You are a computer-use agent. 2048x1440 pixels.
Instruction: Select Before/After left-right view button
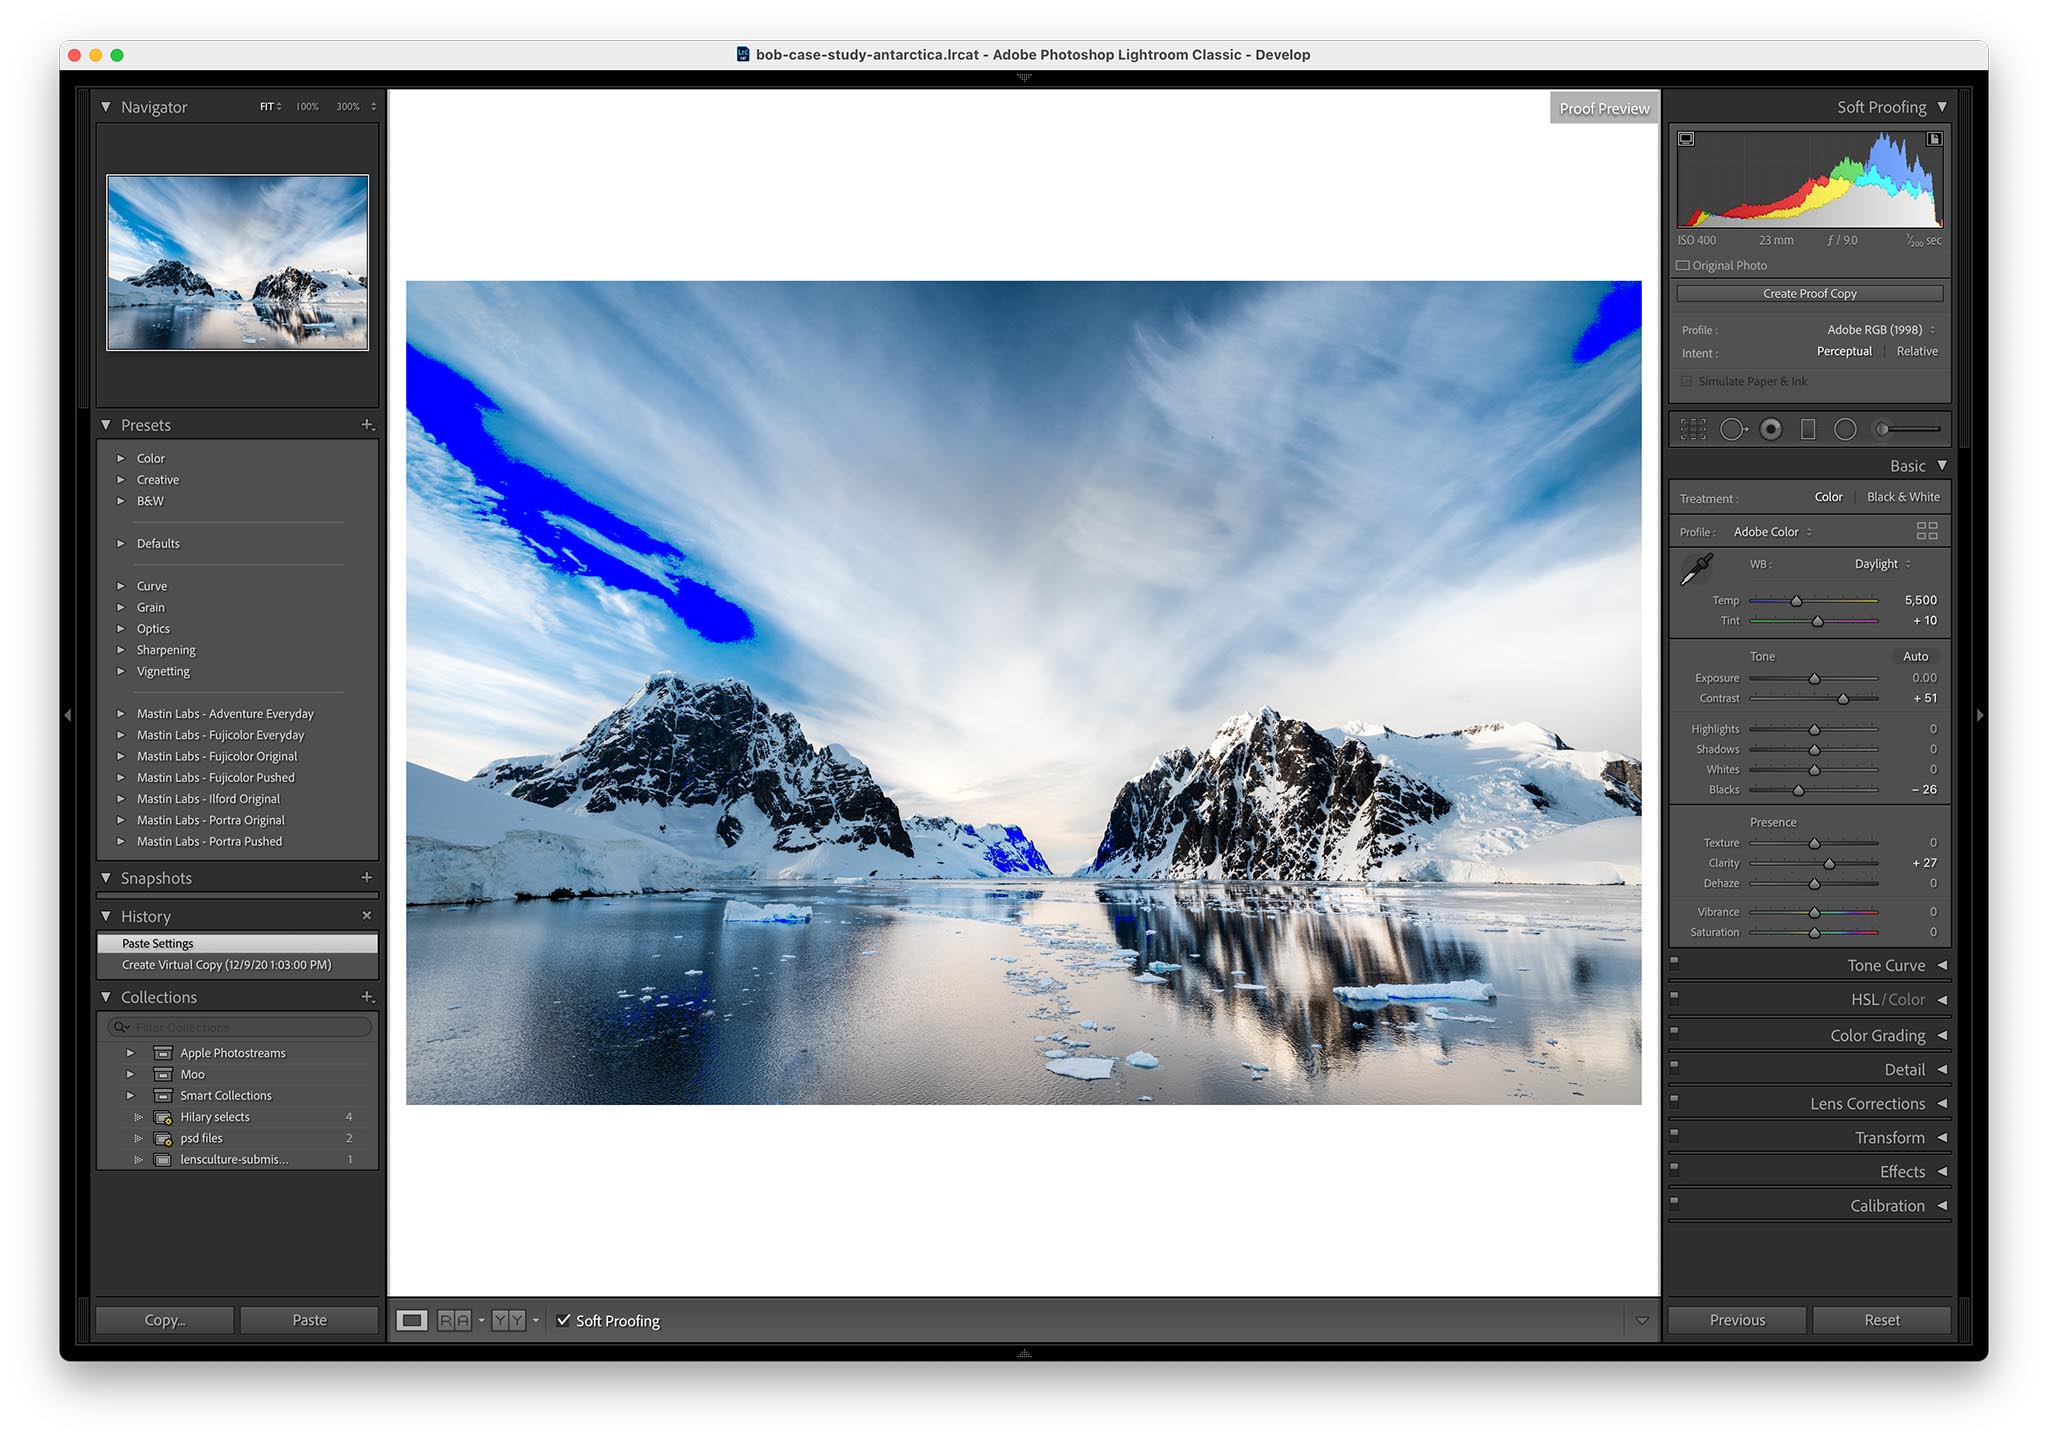click(x=454, y=1320)
